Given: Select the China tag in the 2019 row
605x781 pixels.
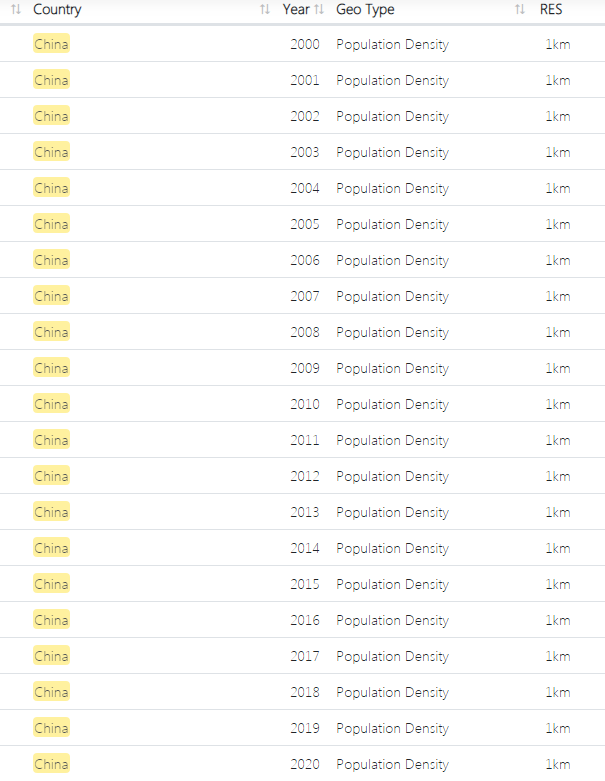Looking at the screenshot, I should pyautogui.click(x=51, y=728).
